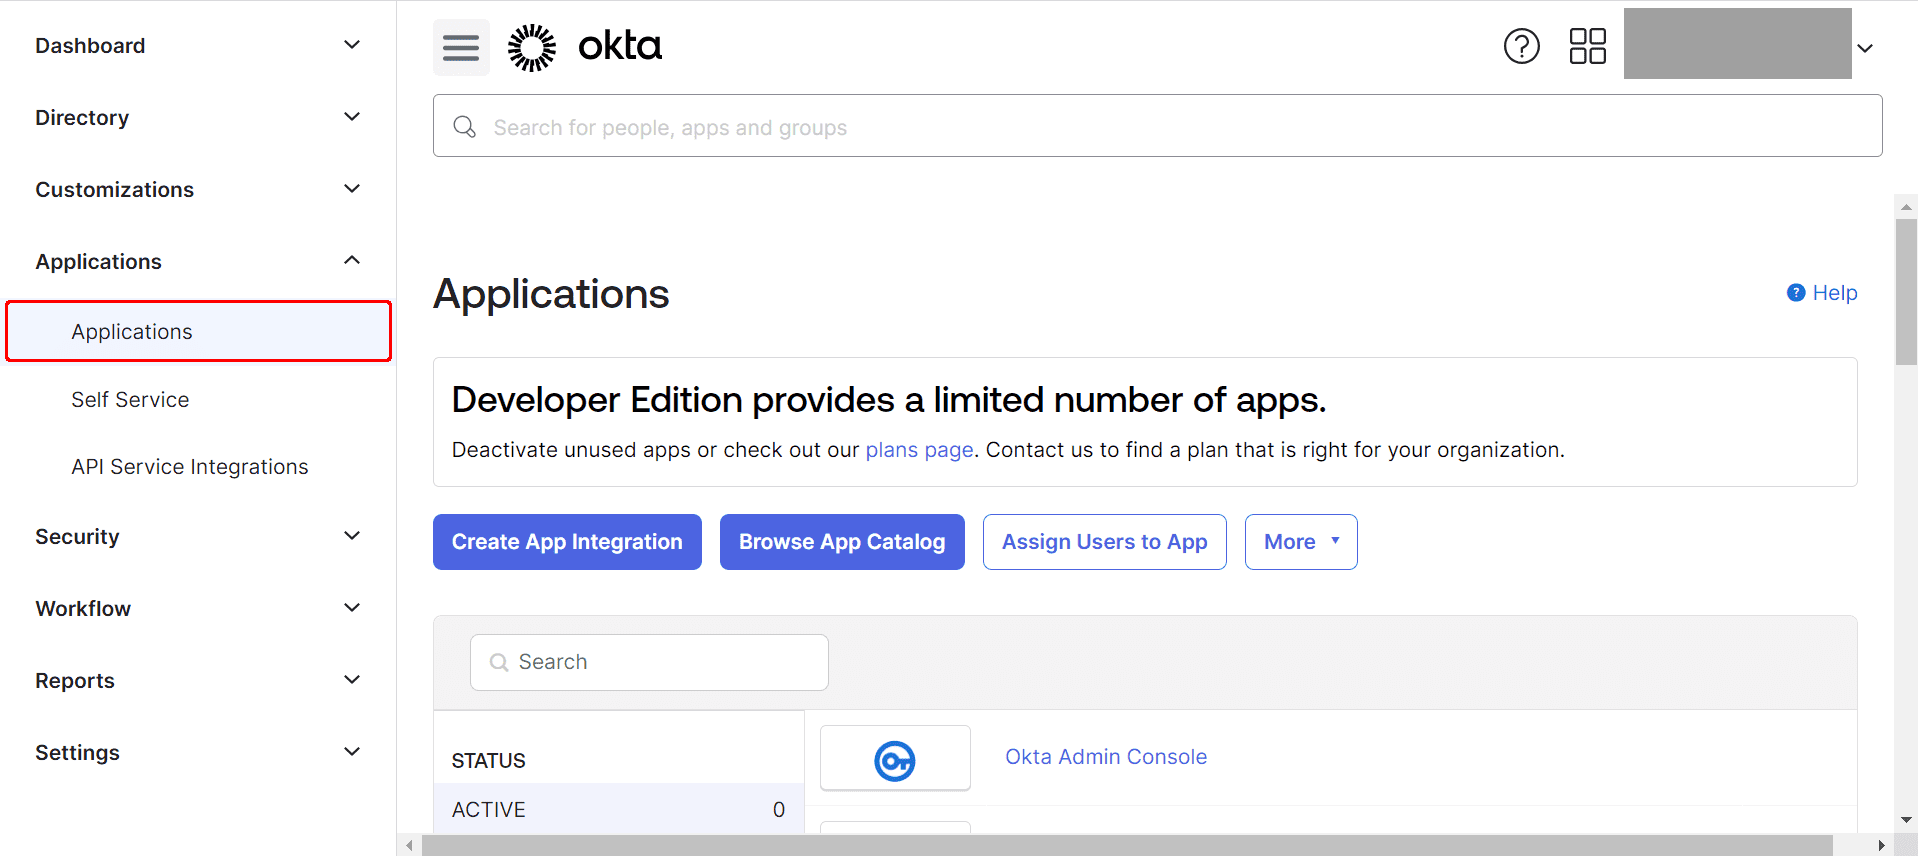1918x856 pixels.
Task: Expand the Security menu chevron
Action: click(352, 536)
